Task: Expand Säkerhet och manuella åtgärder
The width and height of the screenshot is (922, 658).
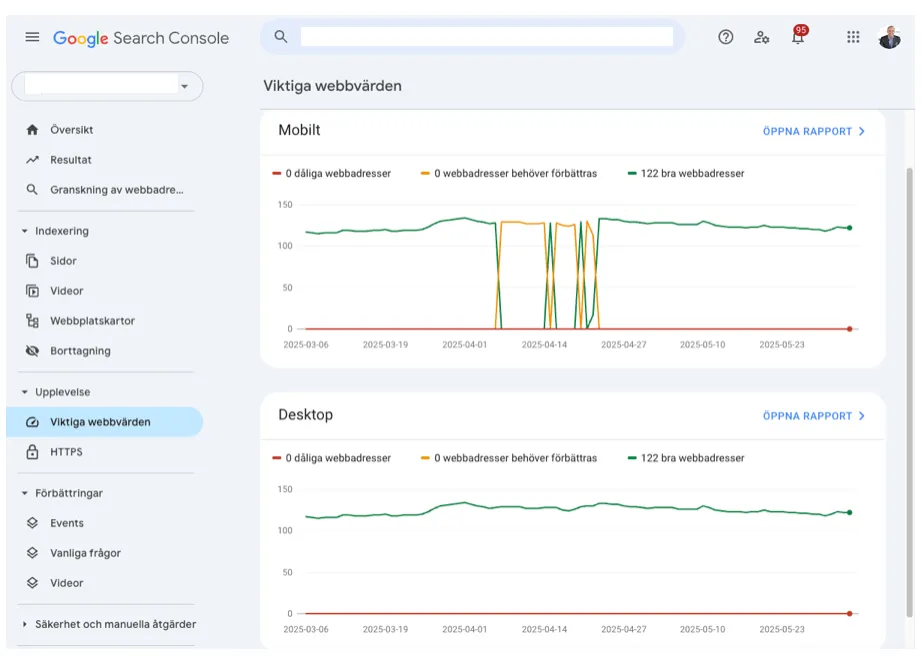Action: click(x=25, y=624)
